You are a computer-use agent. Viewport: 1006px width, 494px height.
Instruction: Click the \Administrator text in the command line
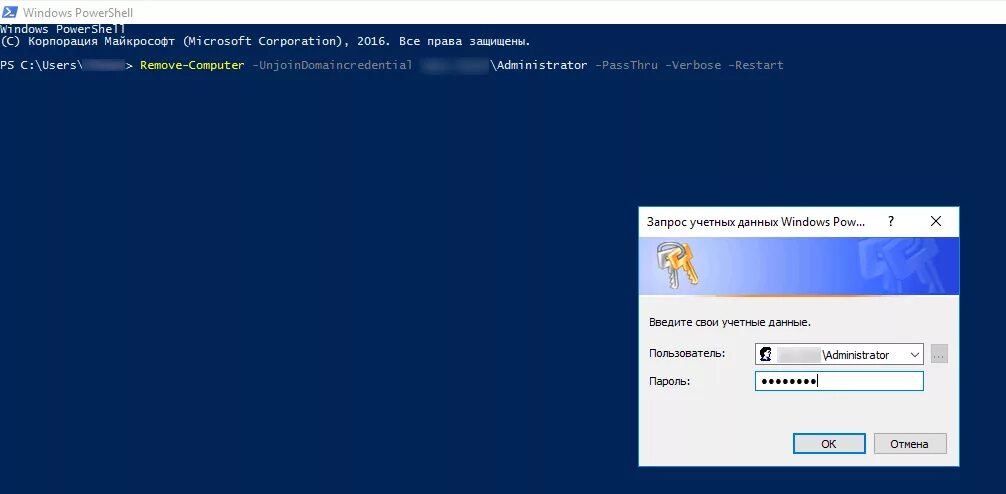coord(538,65)
